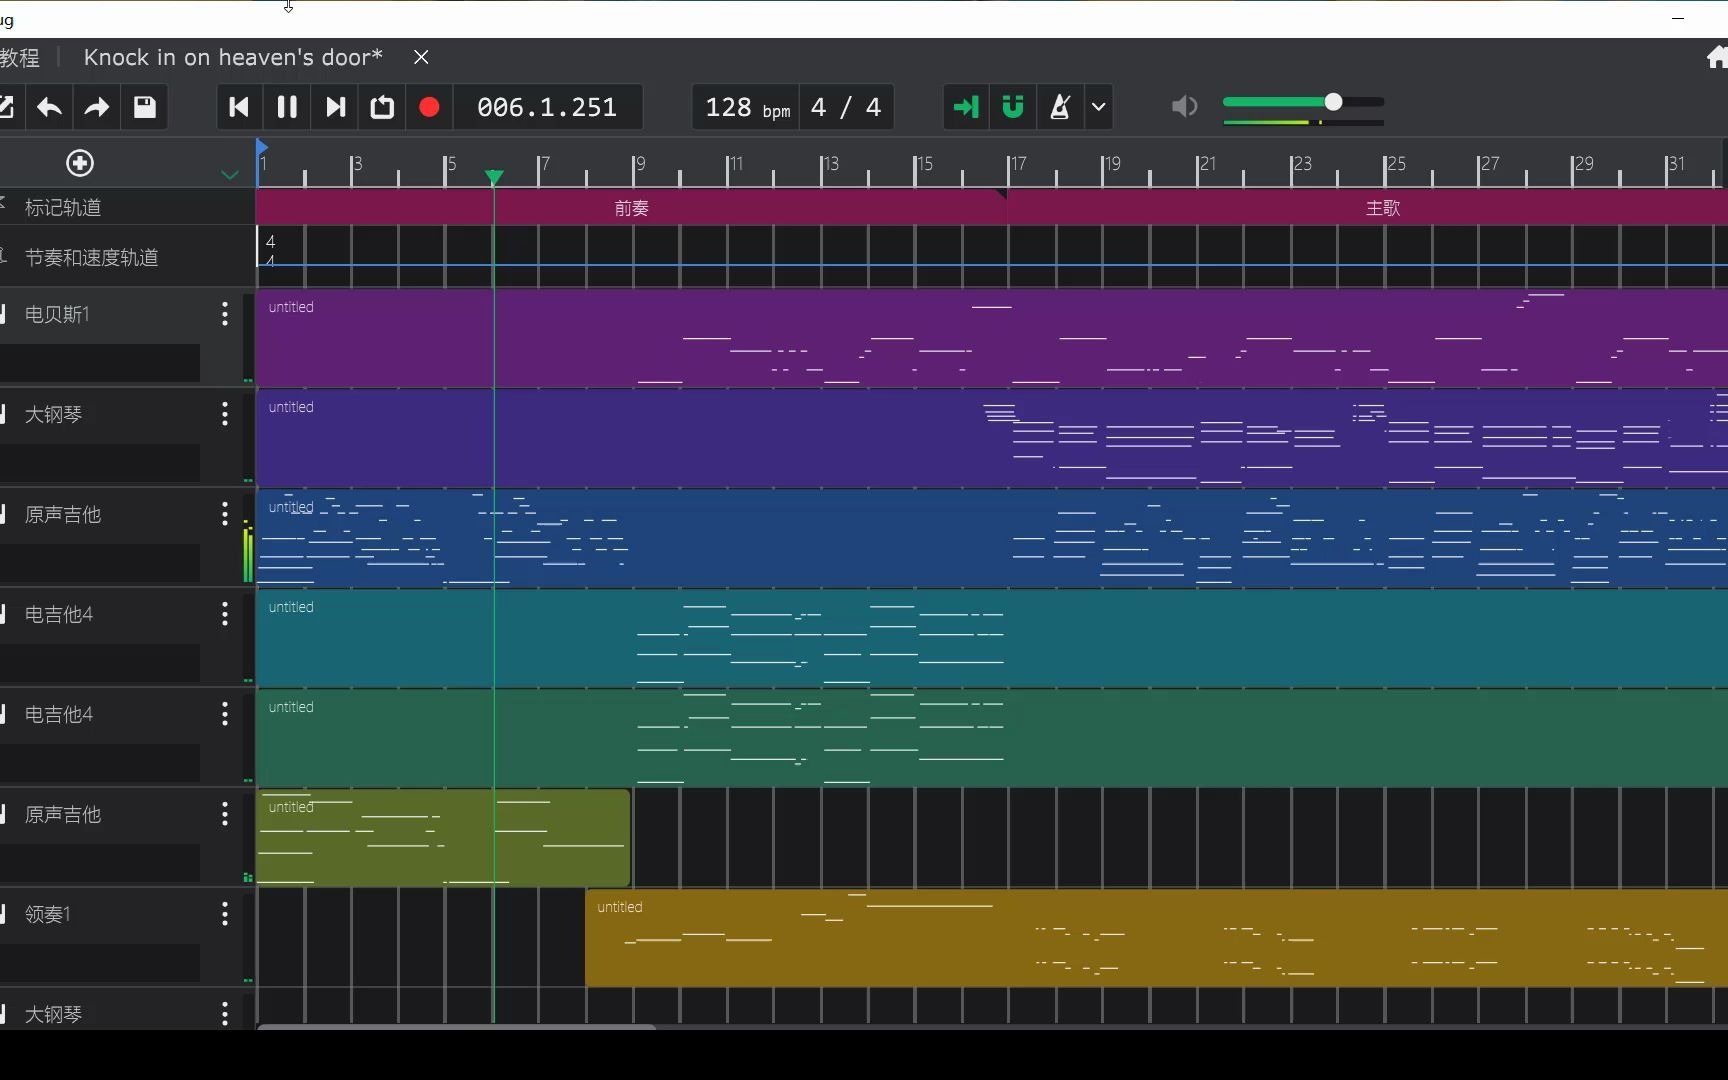Toggle loop playback
Screen dimensions: 1728x1080
pyautogui.click(x=382, y=107)
